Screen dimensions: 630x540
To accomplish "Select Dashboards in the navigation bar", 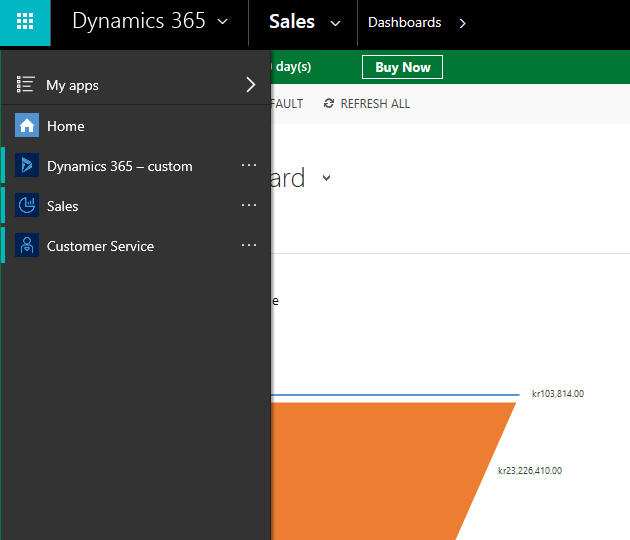I will tap(404, 22).
